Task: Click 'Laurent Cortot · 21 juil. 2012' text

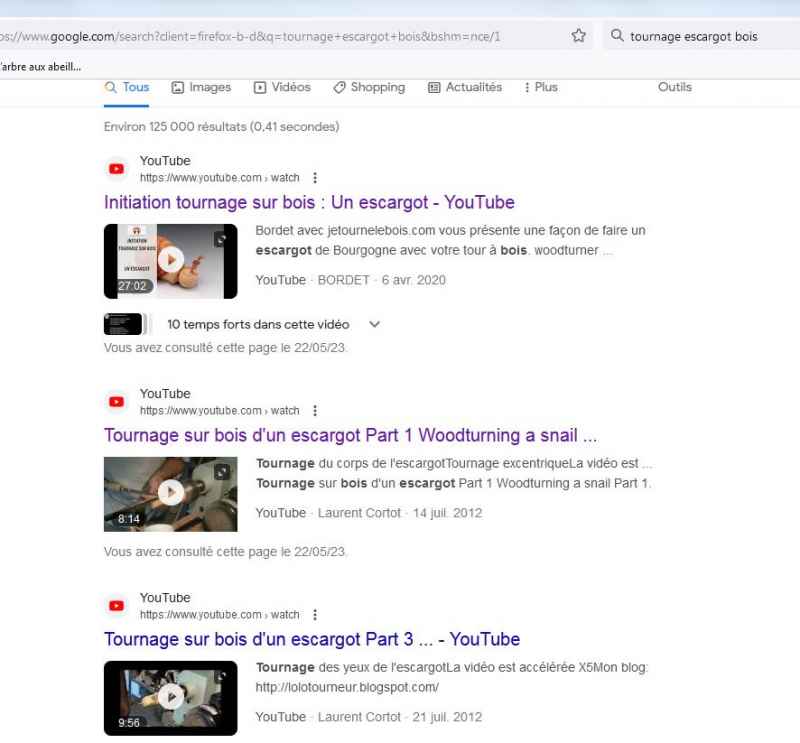Action: point(399,717)
